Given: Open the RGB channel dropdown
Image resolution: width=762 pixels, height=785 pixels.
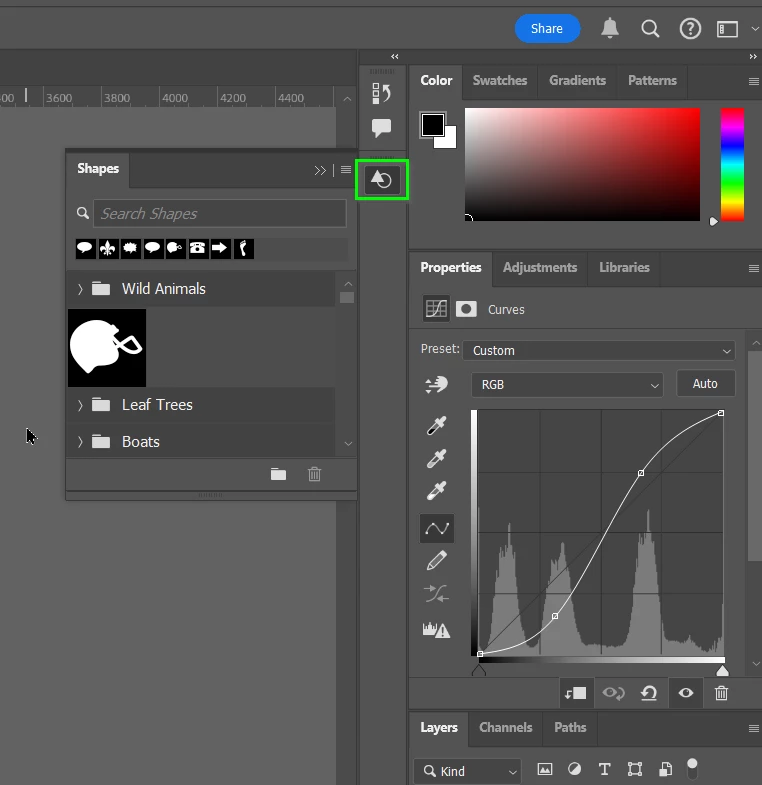Looking at the screenshot, I should click(x=567, y=384).
